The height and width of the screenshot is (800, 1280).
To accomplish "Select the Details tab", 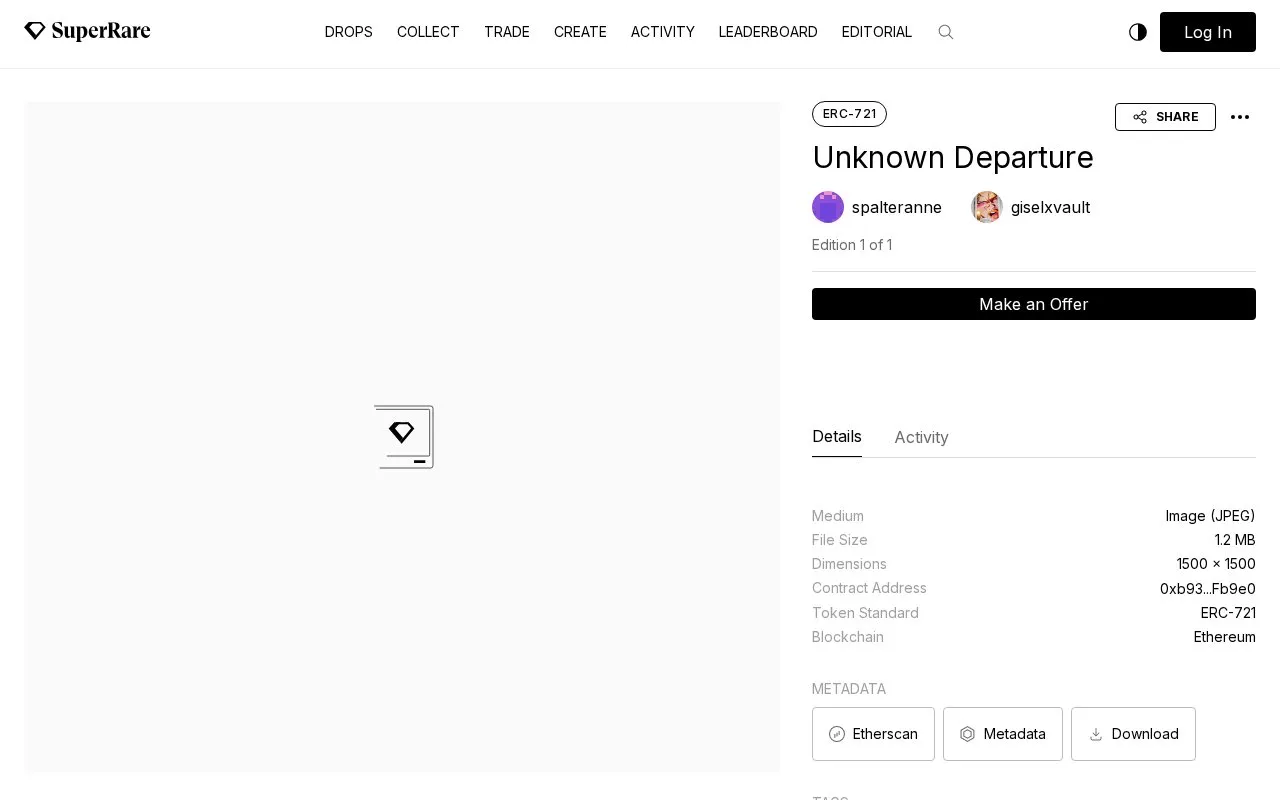I will (837, 437).
